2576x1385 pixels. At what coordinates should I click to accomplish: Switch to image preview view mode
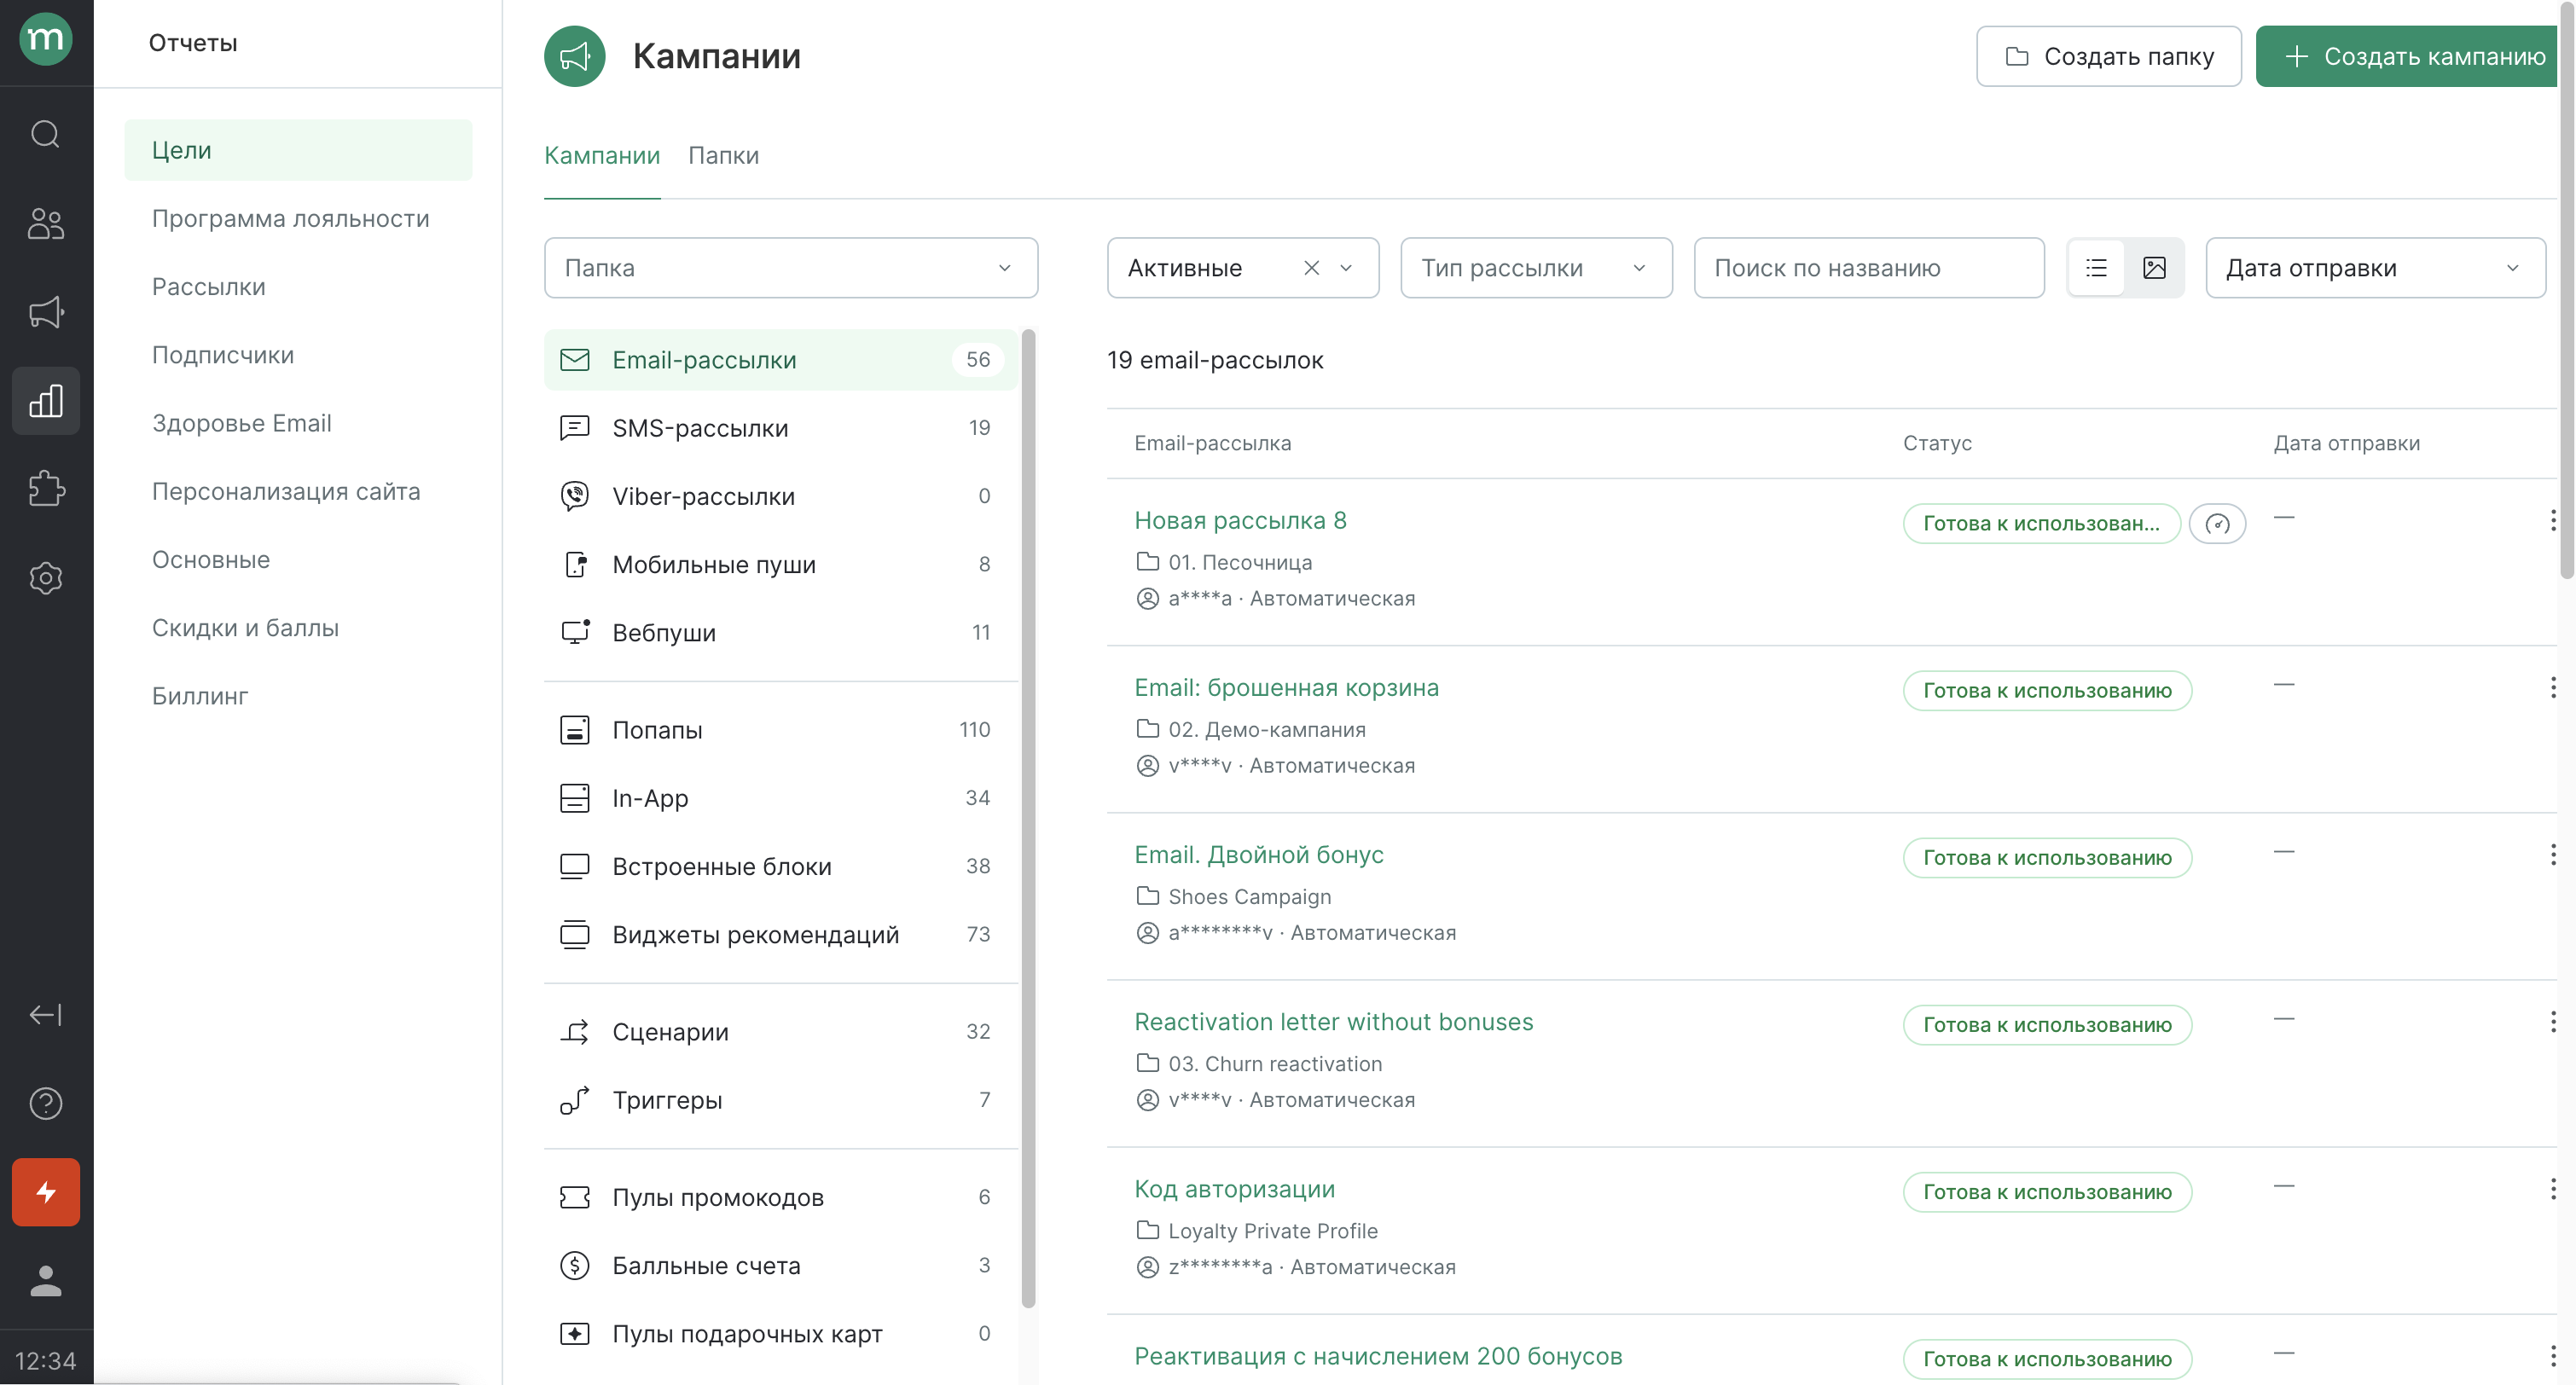point(2155,268)
